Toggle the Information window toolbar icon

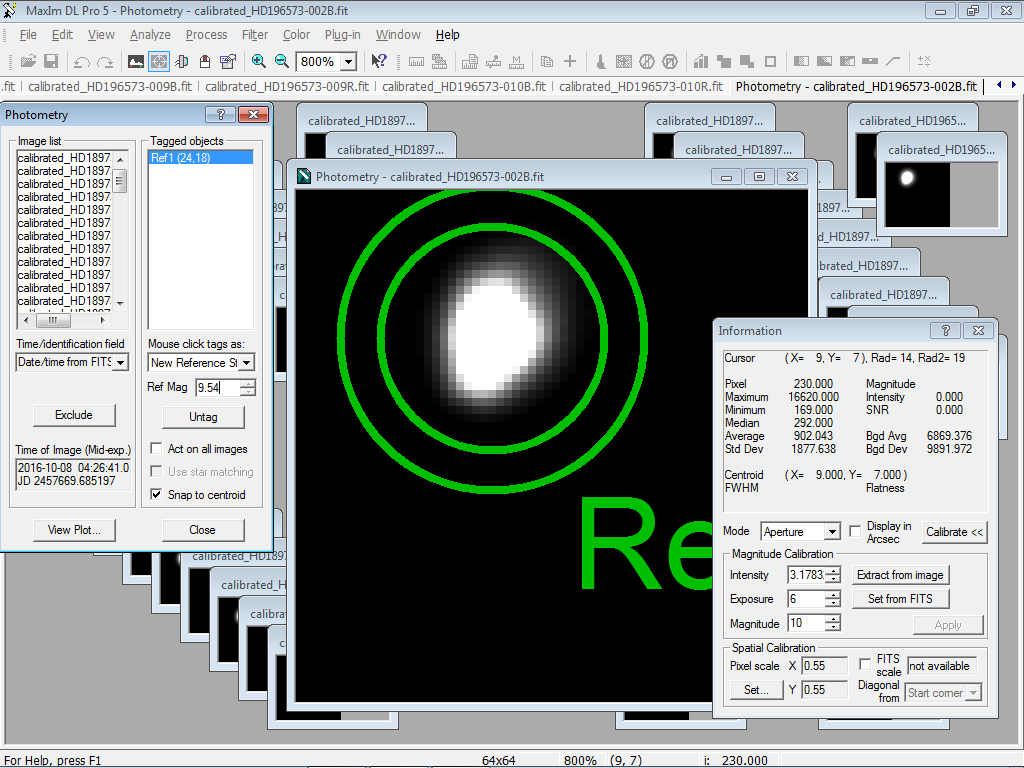[158, 61]
